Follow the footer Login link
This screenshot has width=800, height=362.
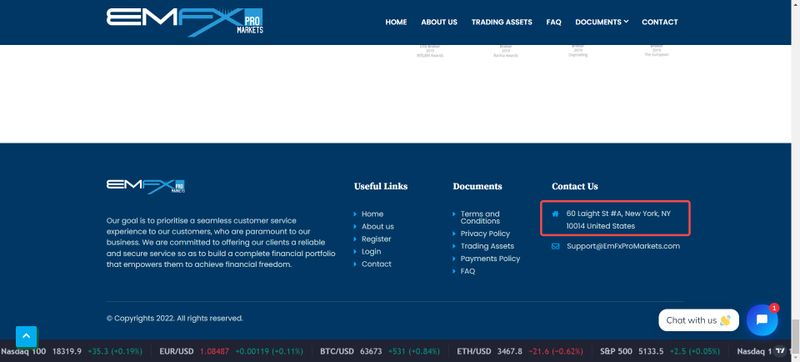371,251
